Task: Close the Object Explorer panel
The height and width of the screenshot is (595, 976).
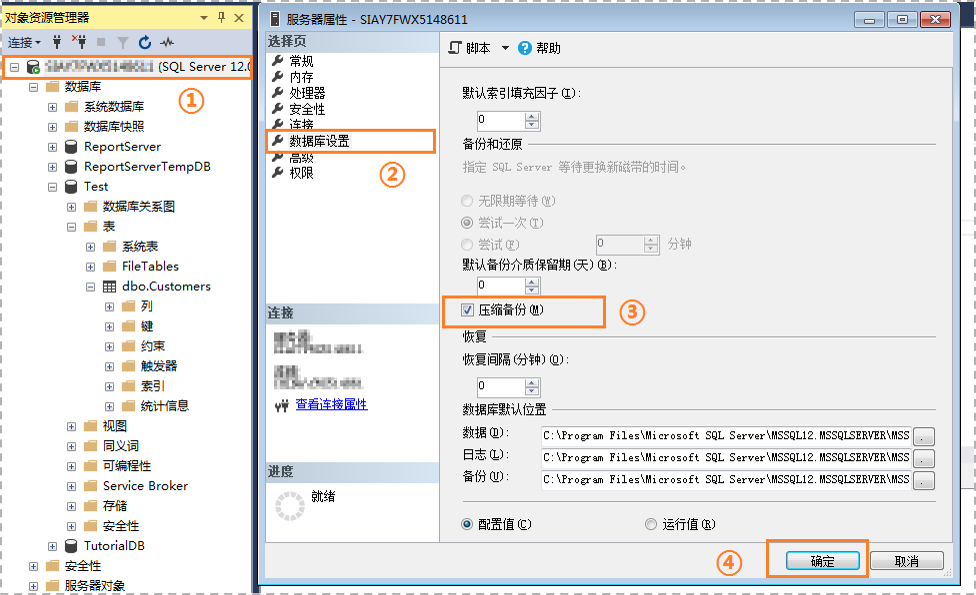Action: 239,17
